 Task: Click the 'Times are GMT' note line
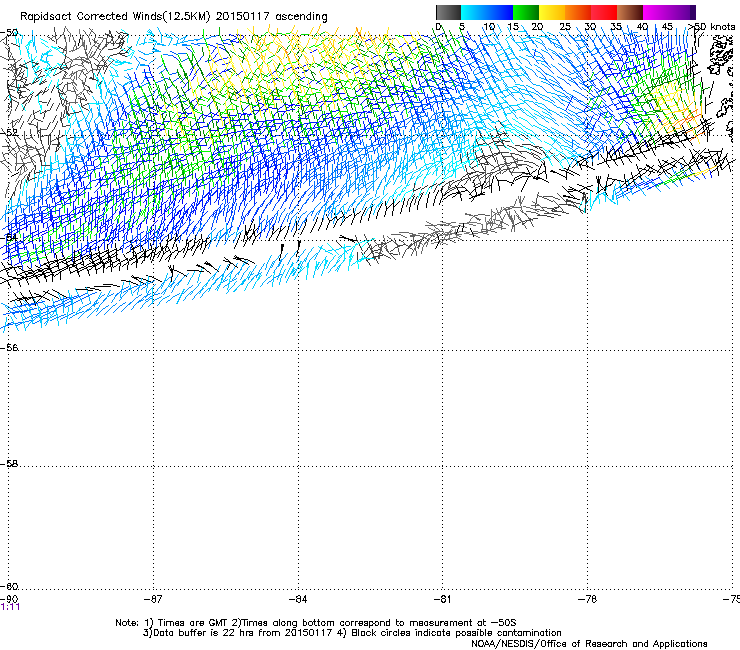pos(316,623)
